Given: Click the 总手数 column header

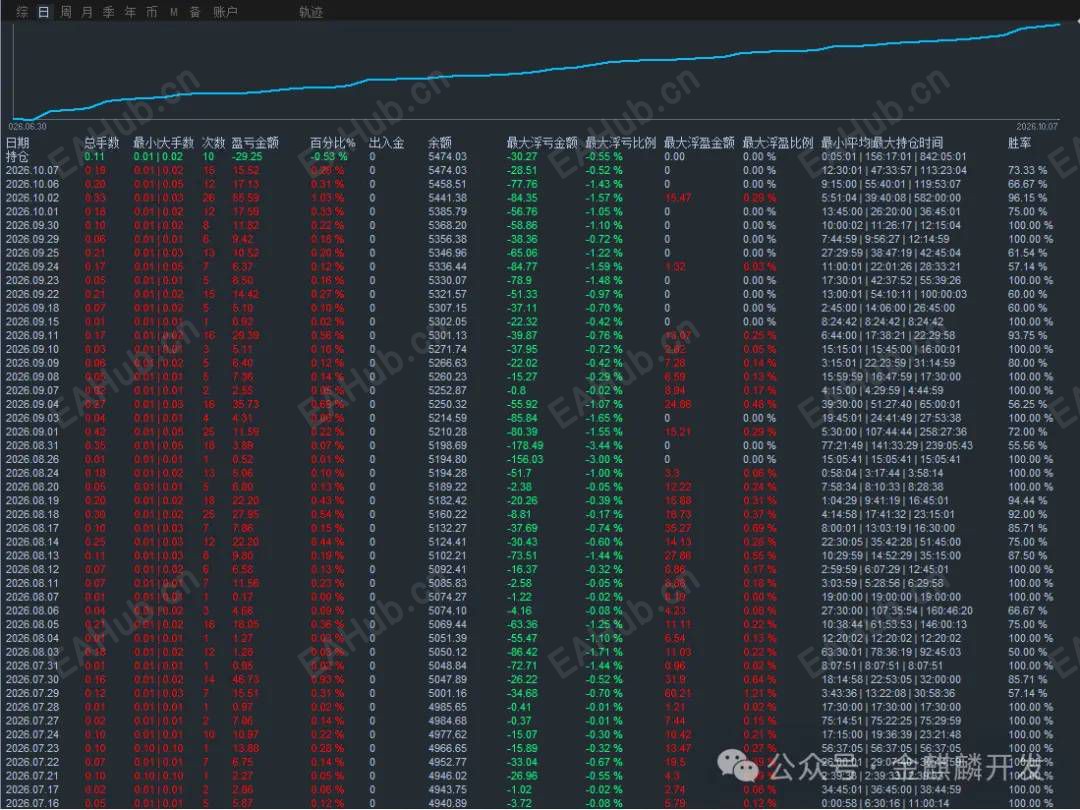Looking at the screenshot, I should 102,143.
